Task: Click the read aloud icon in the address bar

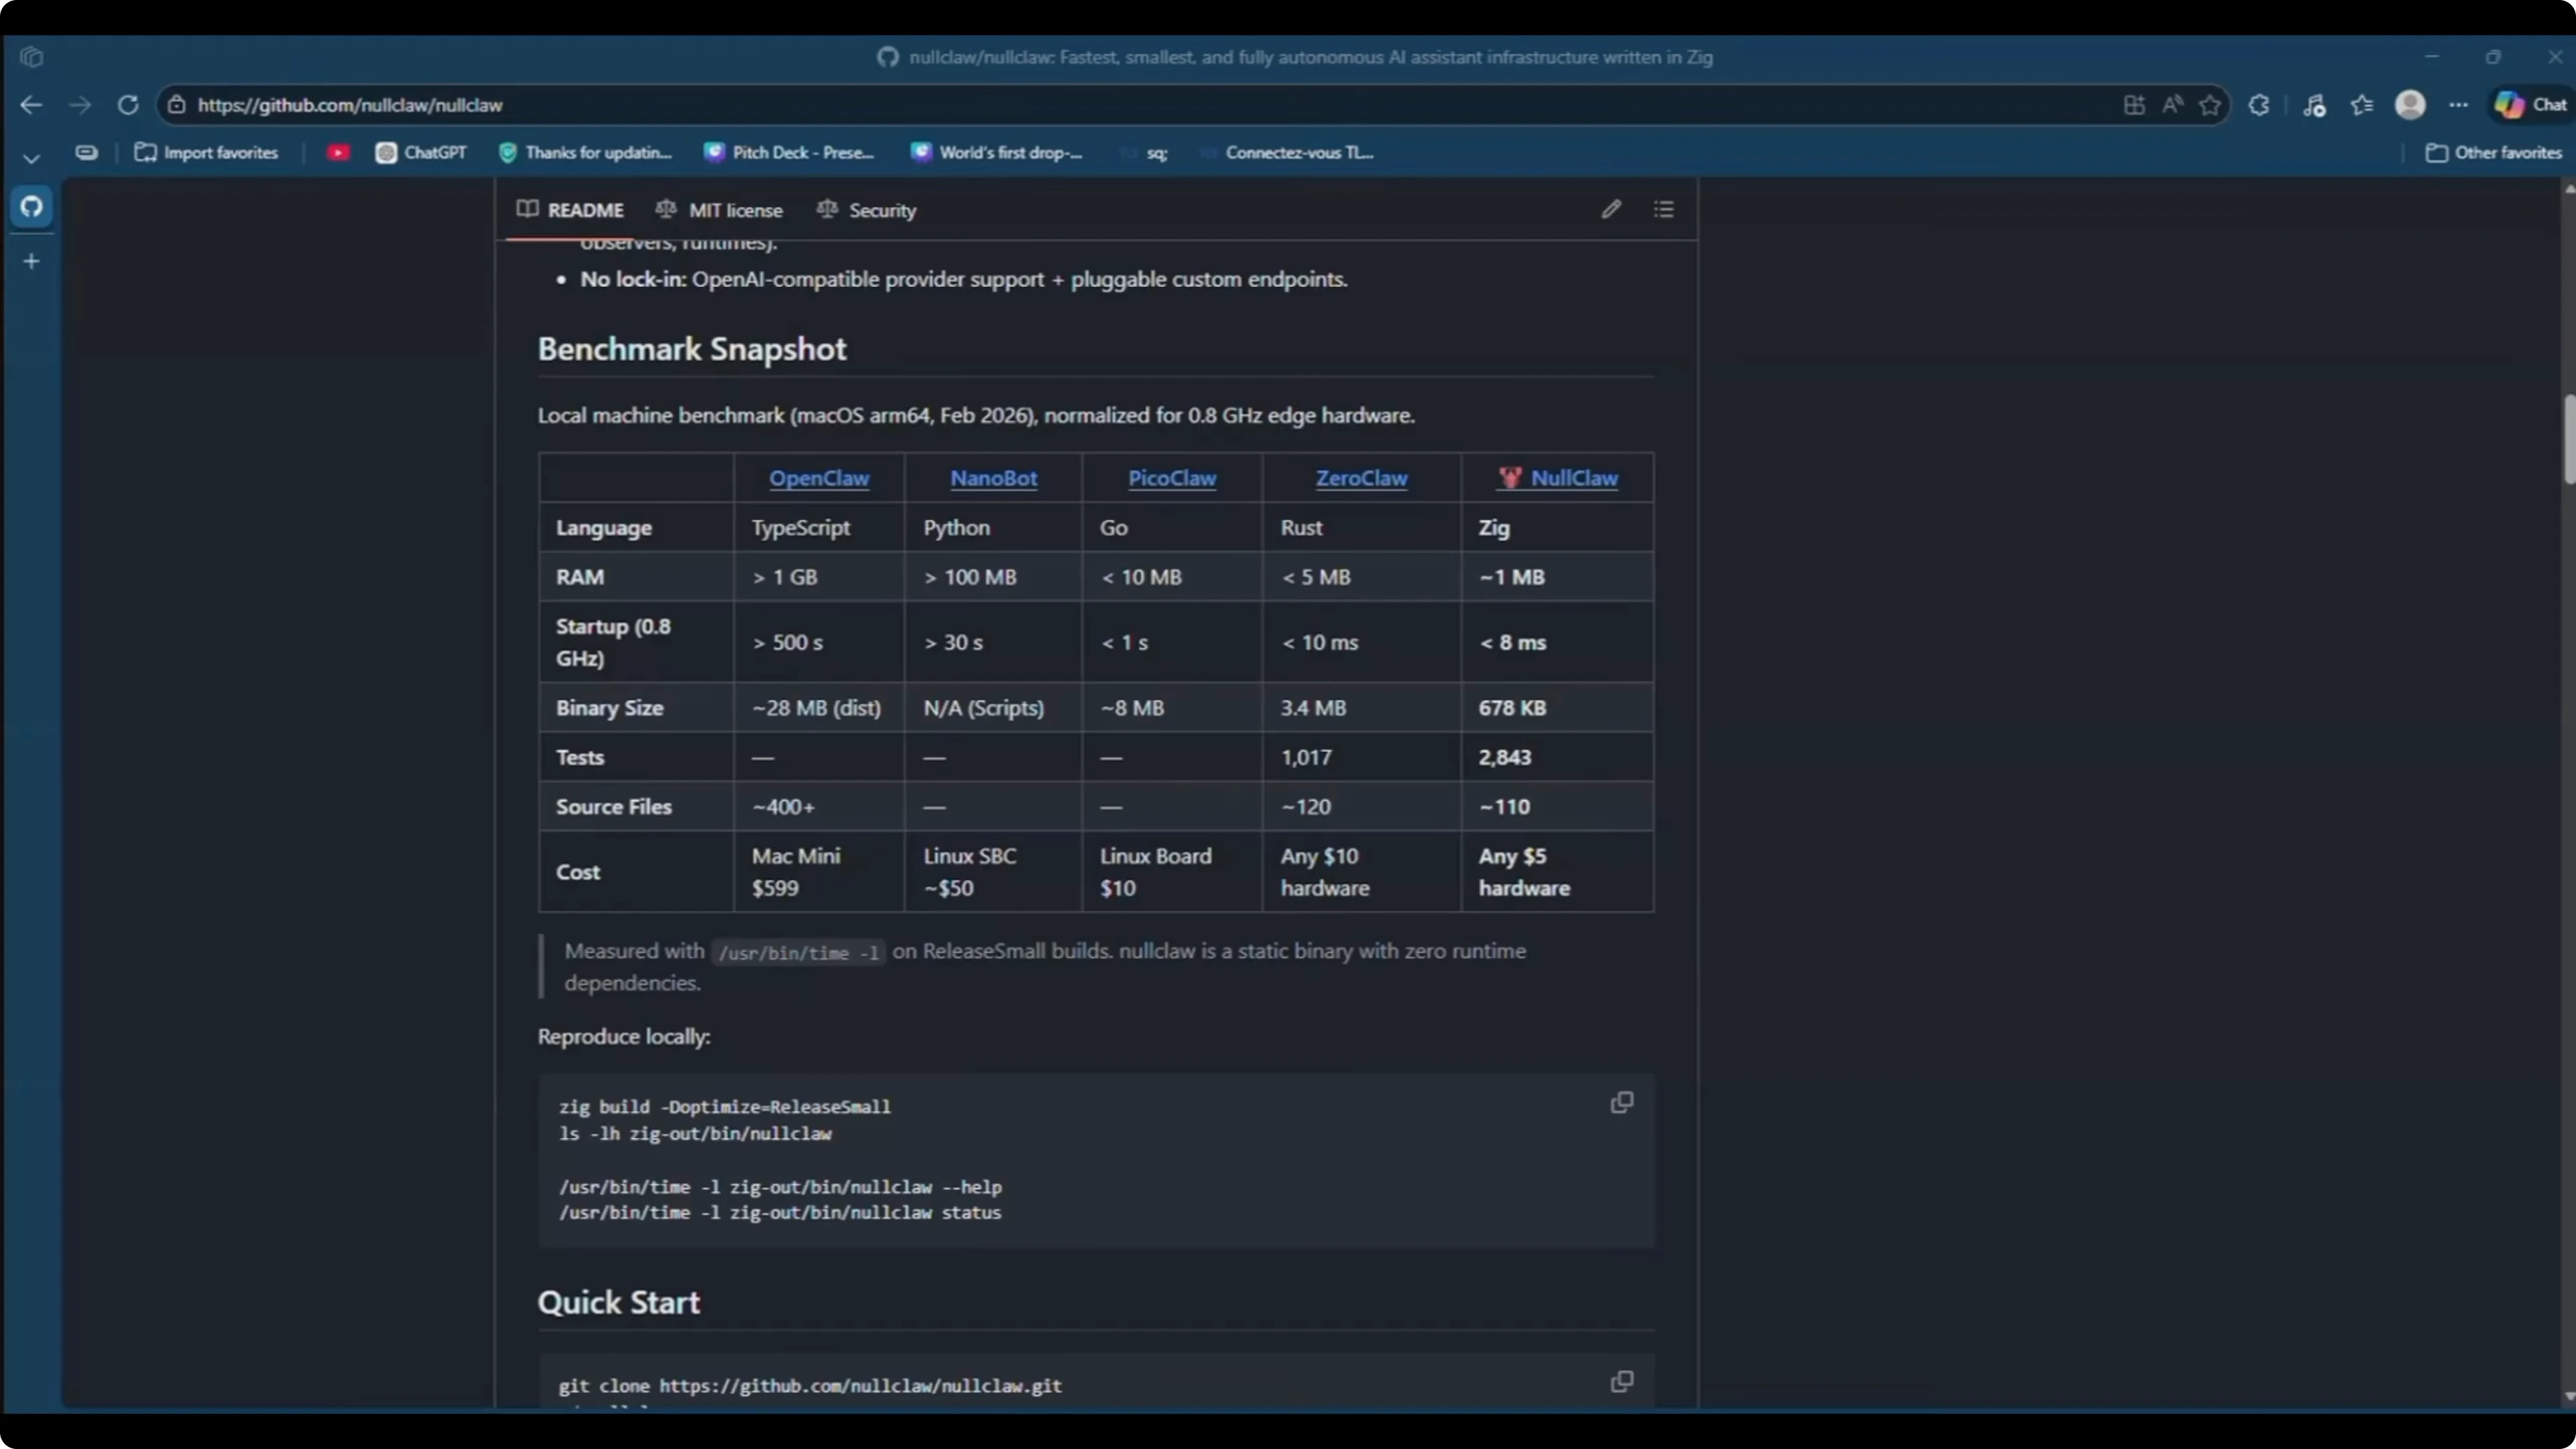Action: pos(2172,104)
